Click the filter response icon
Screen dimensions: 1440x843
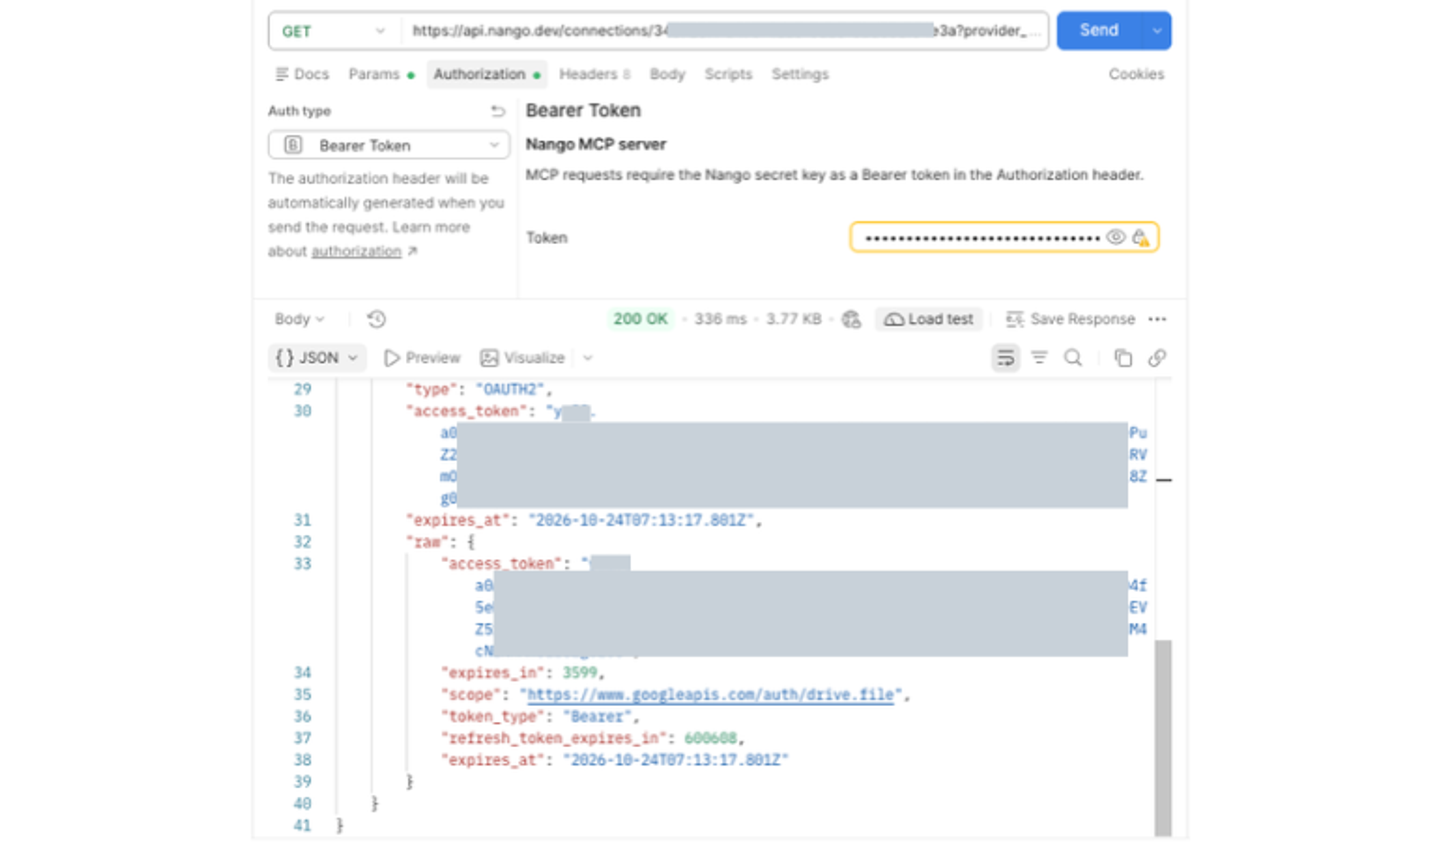[1040, 358]
